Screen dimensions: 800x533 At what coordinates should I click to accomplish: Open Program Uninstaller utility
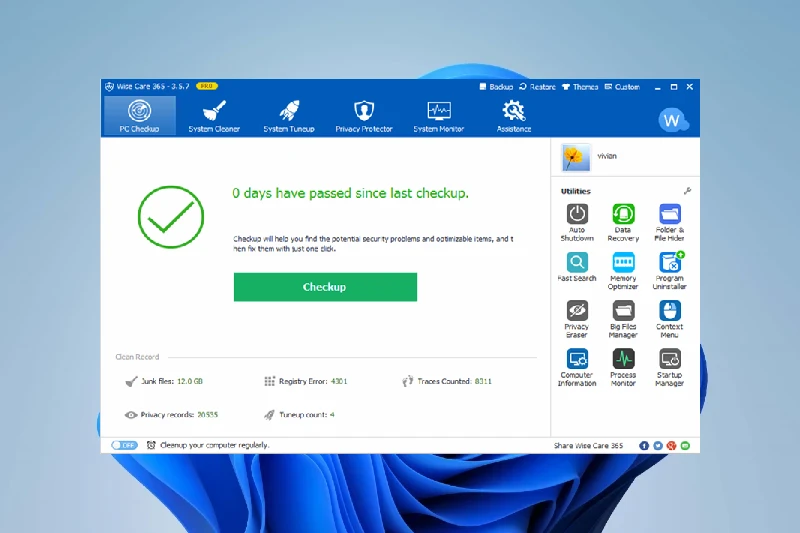tap(669, 271)
